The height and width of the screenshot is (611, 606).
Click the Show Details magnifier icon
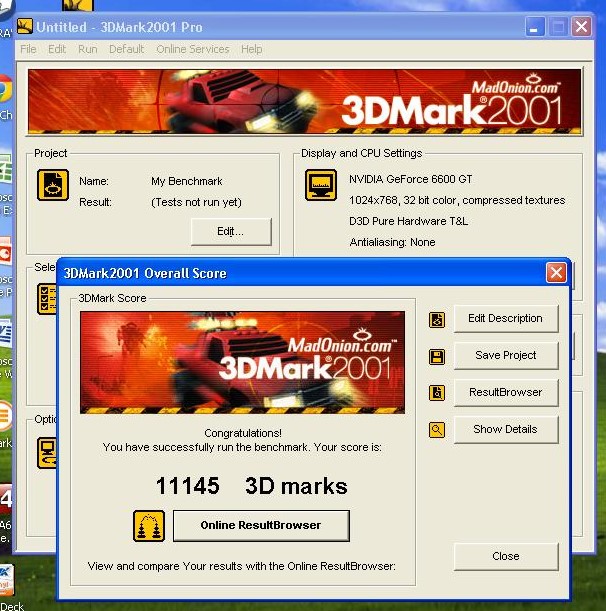click(x=436, y=430)
